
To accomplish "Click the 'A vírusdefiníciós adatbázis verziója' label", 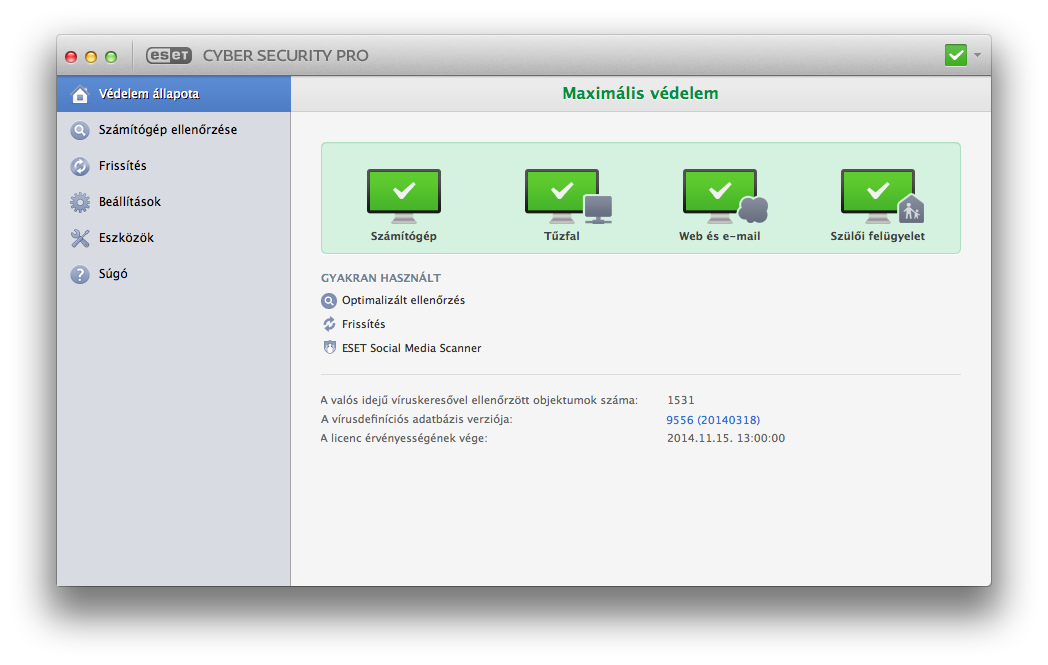I will [x=416, y=420].
